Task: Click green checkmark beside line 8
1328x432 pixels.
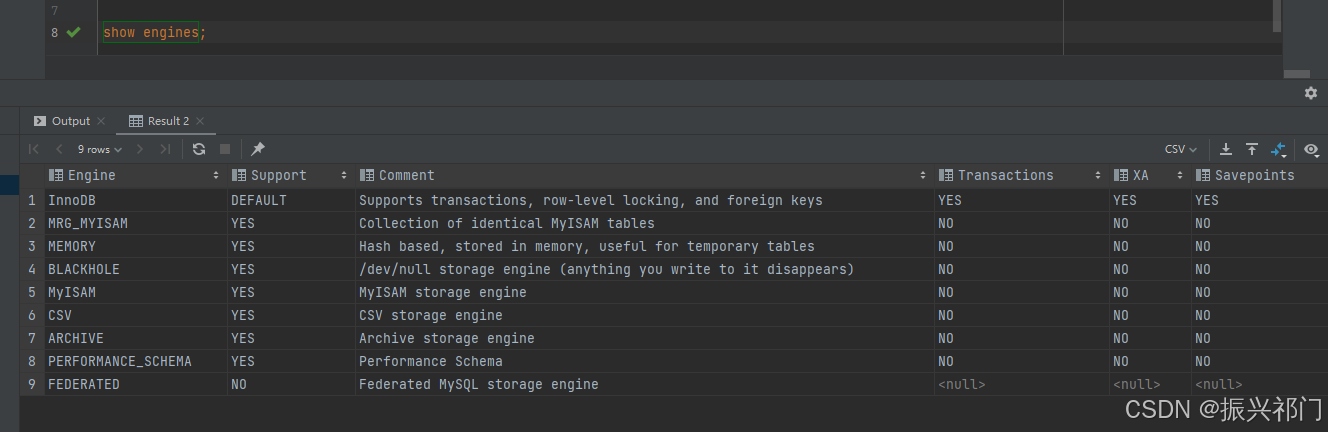Action: click(73, 32)
